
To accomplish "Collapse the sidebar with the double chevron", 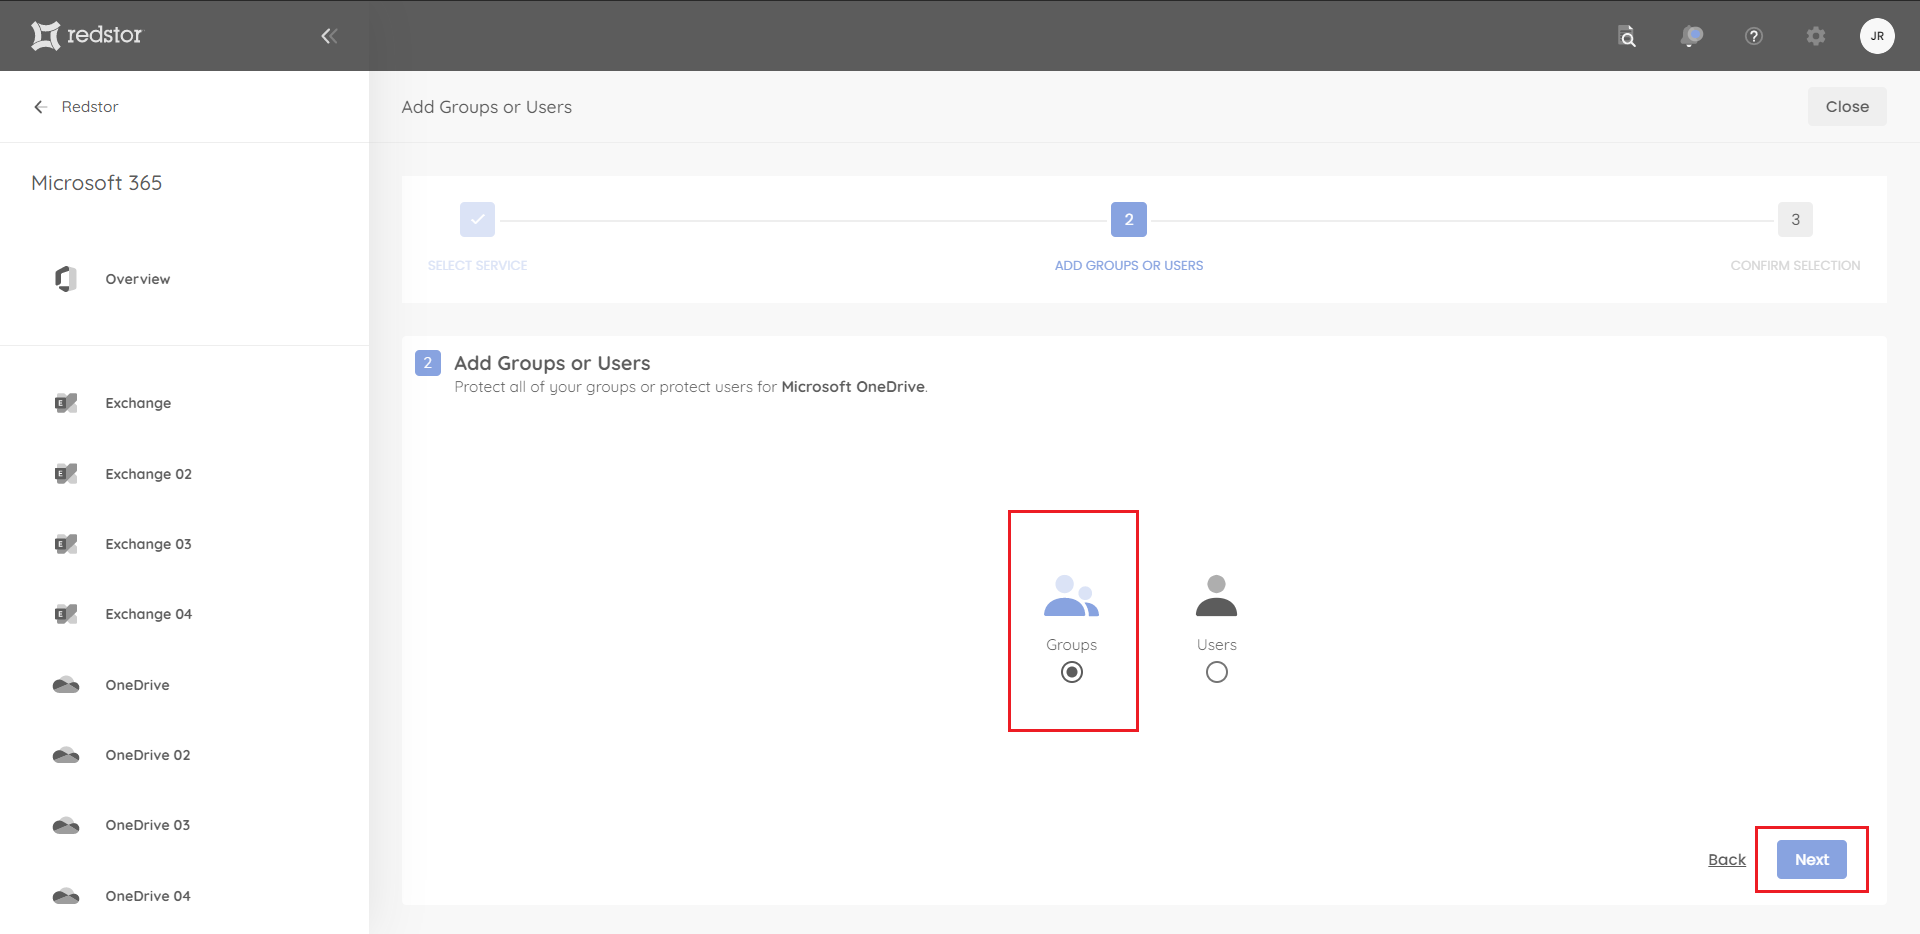I will click(x=329, y=36).
